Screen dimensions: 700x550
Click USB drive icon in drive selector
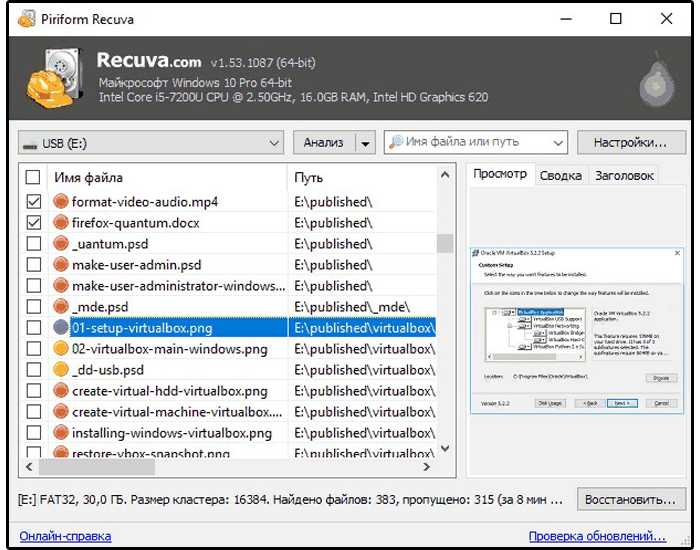click(30, 145)
